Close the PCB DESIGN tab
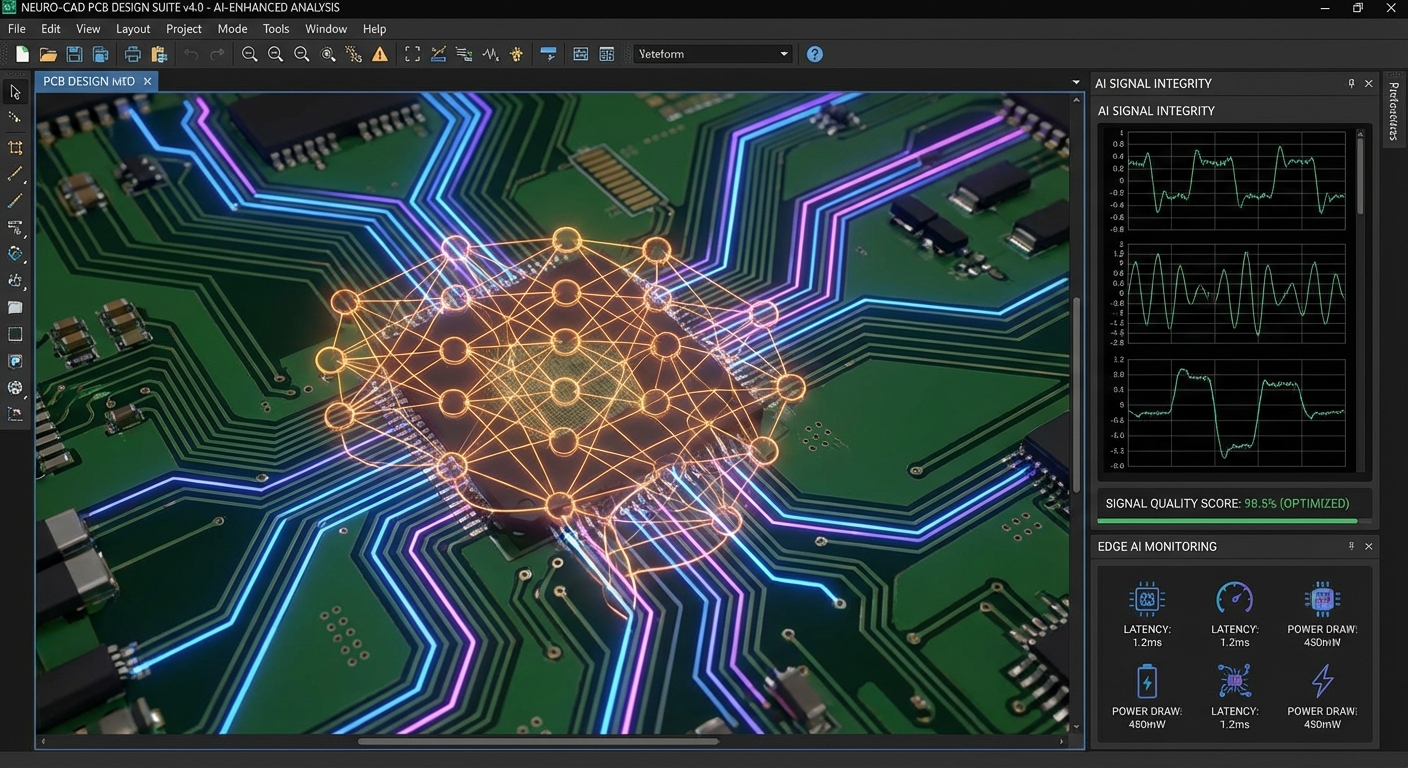Screen dimensions: 1408x768 click(148, 81)
